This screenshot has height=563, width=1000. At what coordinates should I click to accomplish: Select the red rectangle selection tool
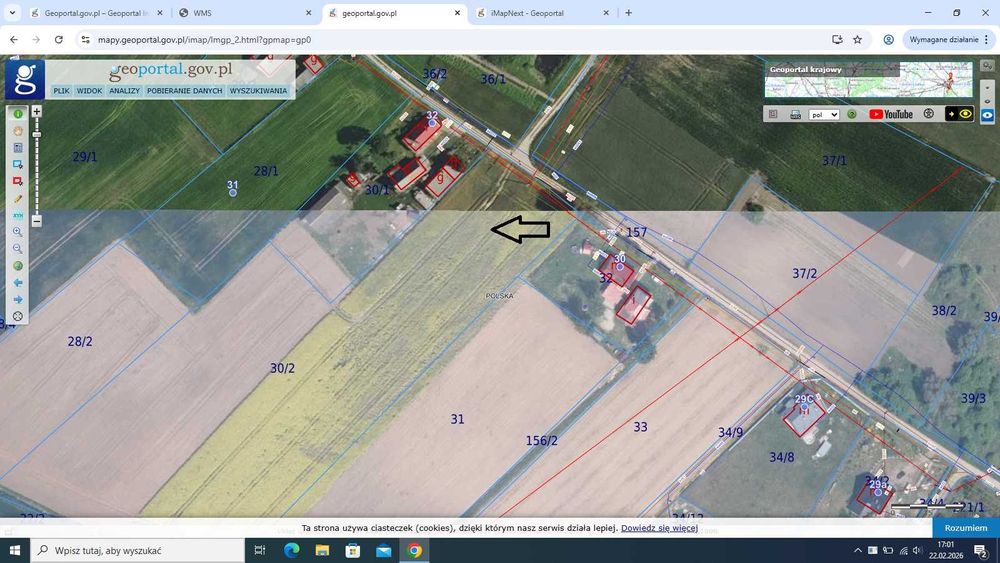(18, 182)
